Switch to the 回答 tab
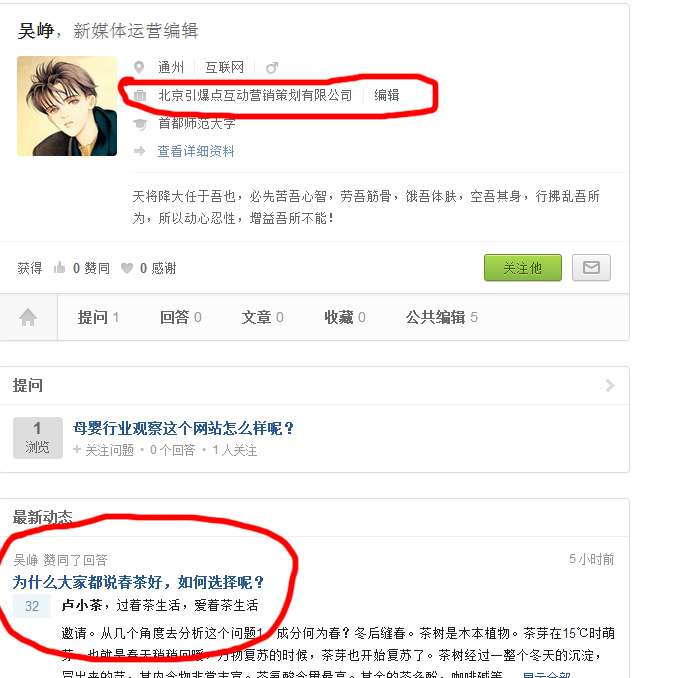 coord(180,317)
